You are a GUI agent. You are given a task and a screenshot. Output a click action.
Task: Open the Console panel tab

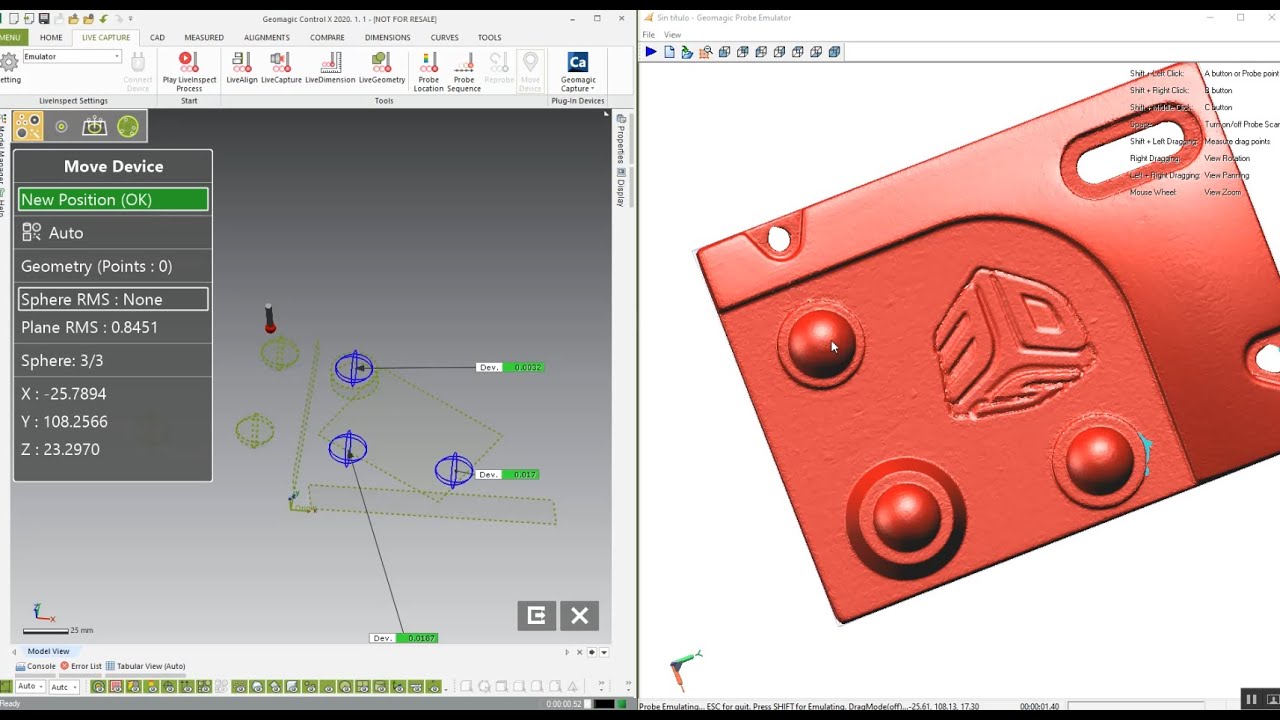(x=36, y=666)
